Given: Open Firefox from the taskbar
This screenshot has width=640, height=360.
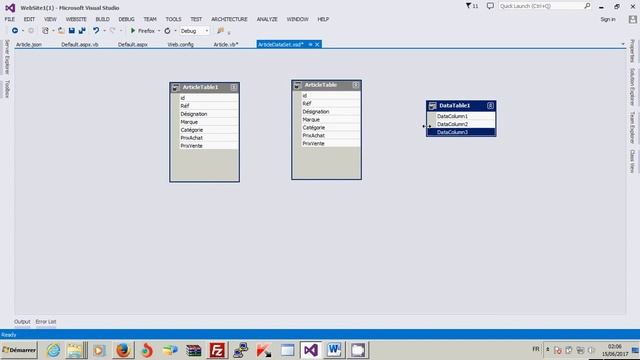Looking at the screenshot, I should (123, 350).
